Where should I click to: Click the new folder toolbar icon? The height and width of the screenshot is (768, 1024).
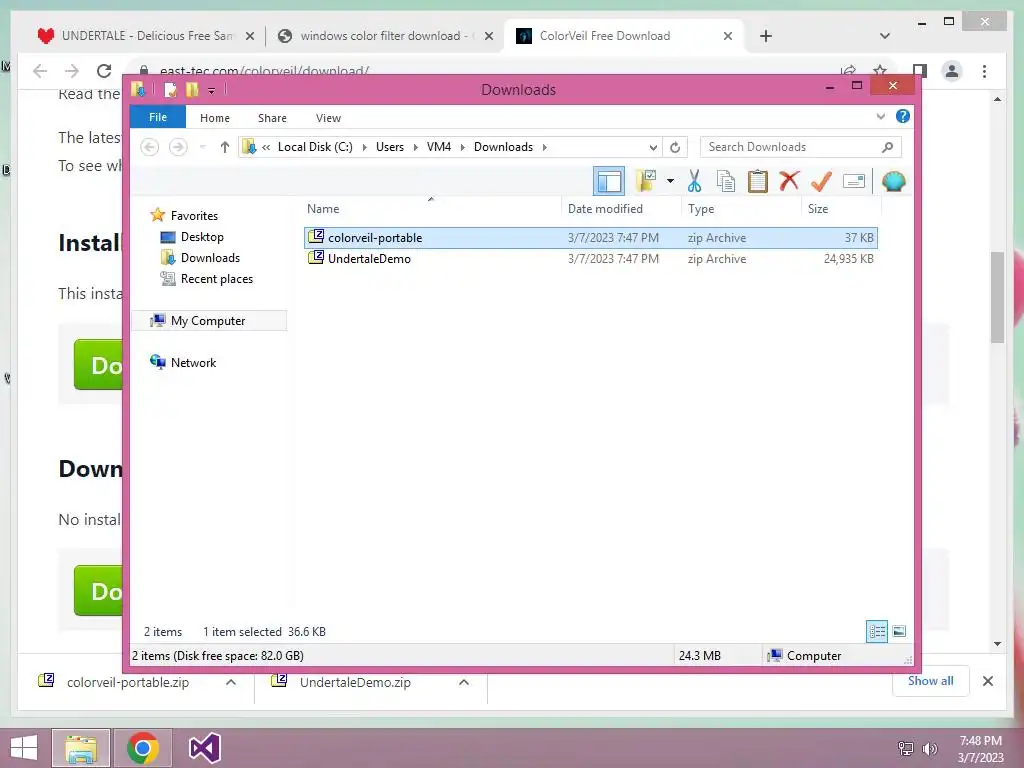pyautogui.click(x=646, y=181)
